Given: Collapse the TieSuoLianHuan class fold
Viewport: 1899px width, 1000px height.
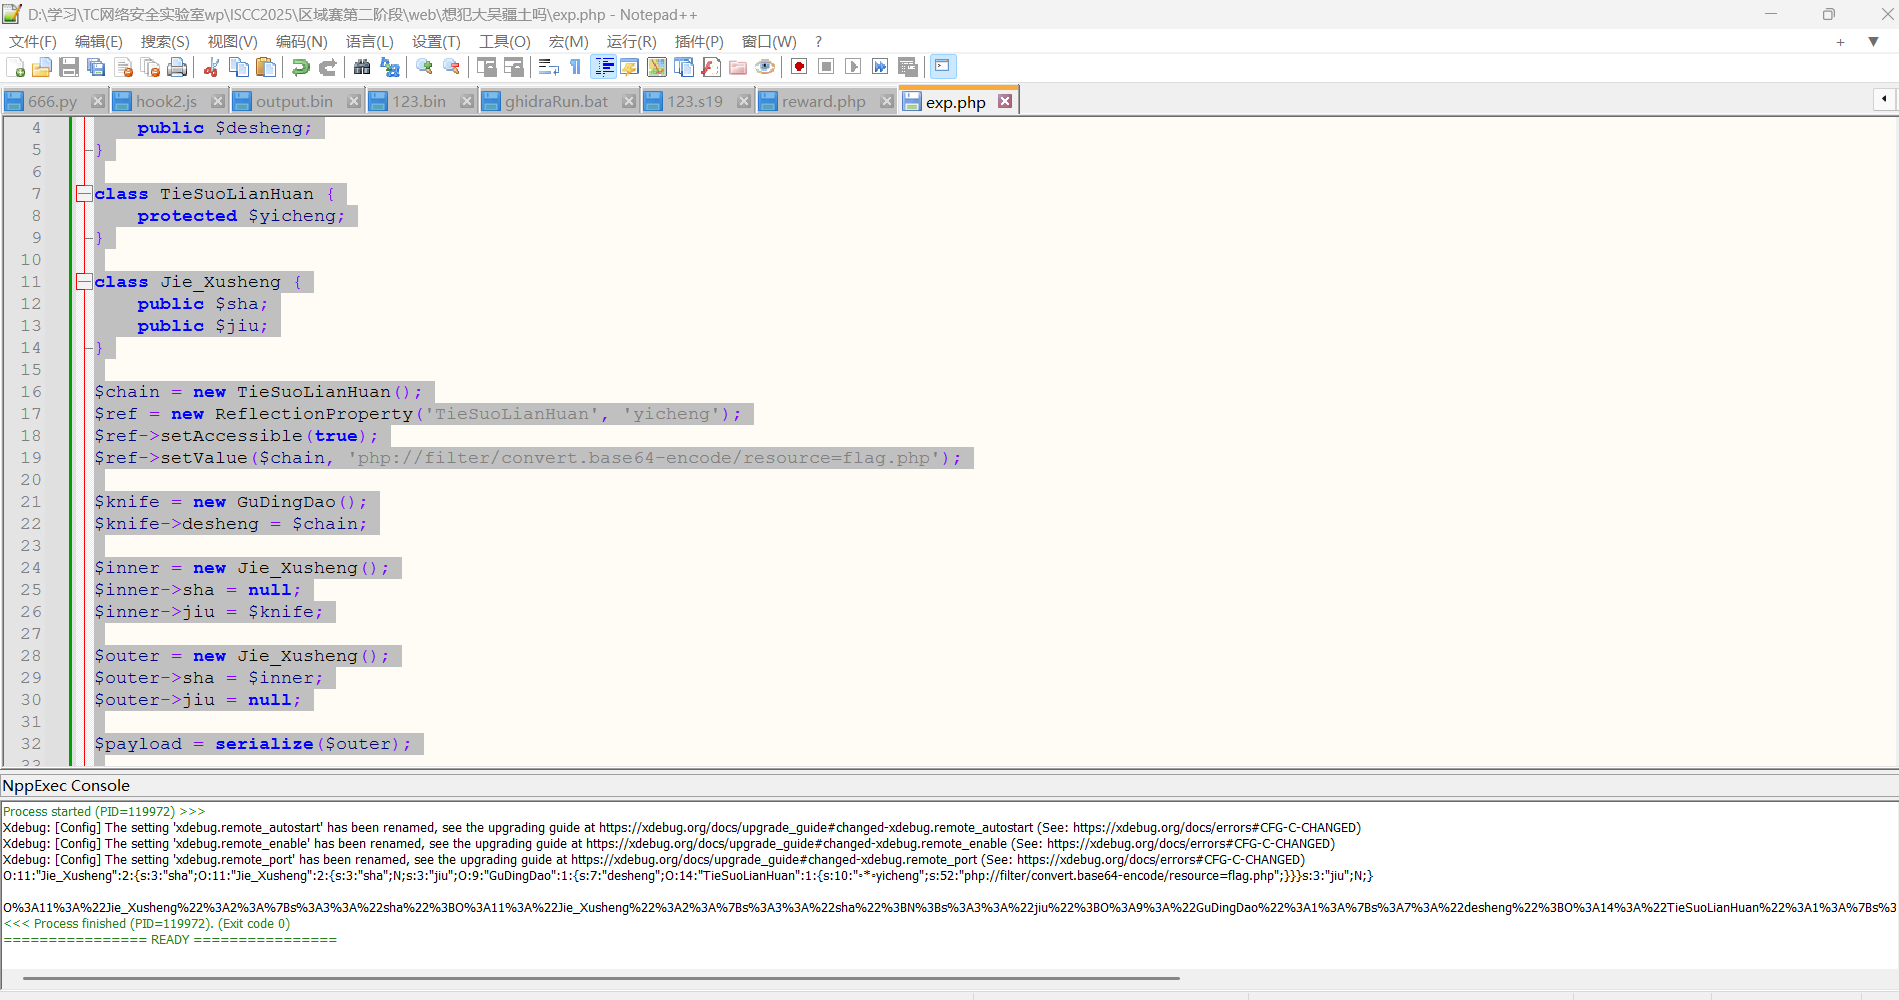Looking at the screenshot, I should click(84, 194).
